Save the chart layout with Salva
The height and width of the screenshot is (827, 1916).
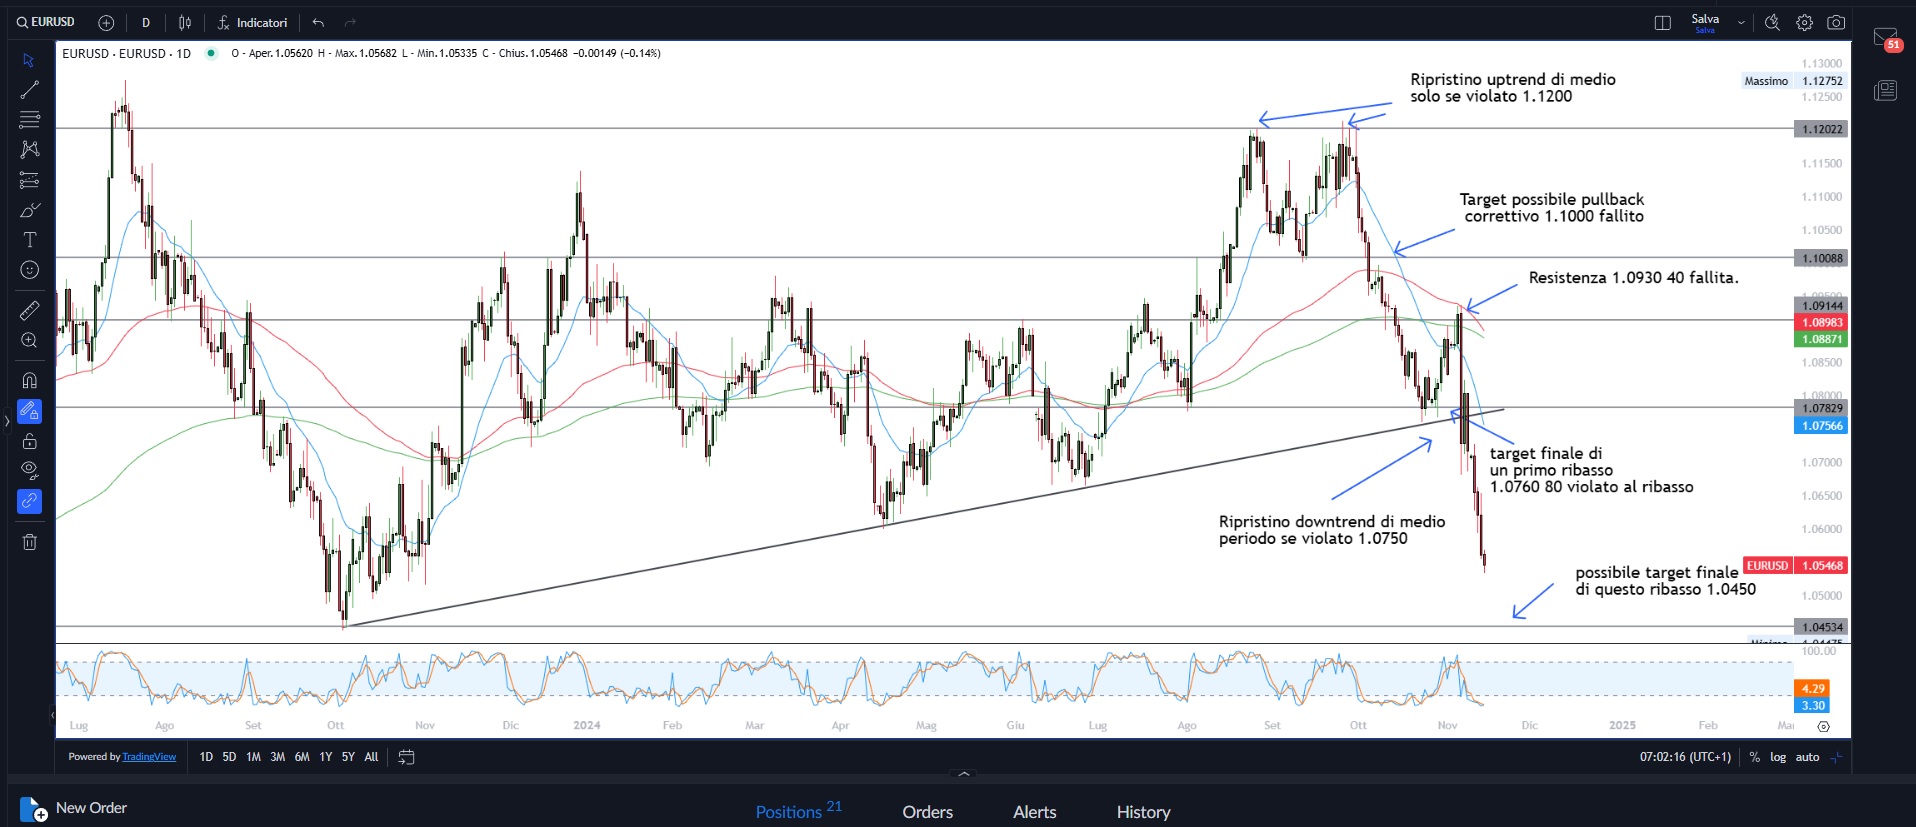tap(1705, 22)
